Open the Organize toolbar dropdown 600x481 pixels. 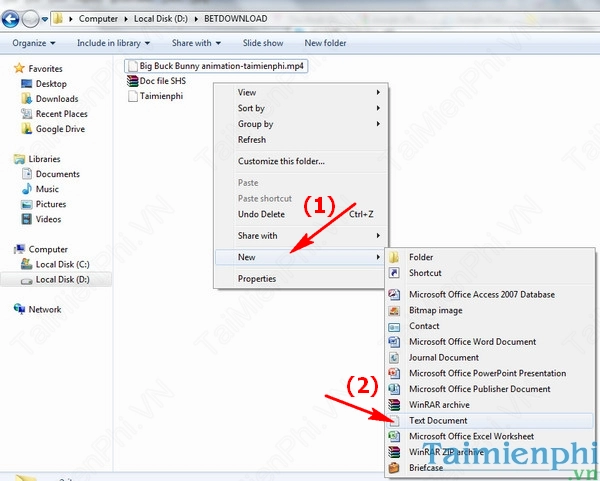click(34, 43)
